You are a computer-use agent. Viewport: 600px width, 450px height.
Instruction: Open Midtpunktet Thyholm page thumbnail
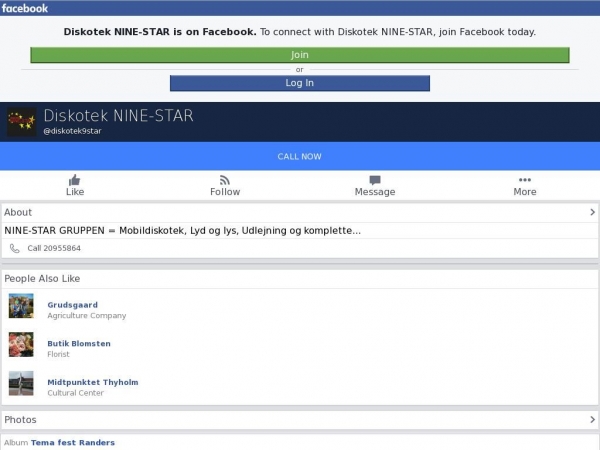point(21,383)
